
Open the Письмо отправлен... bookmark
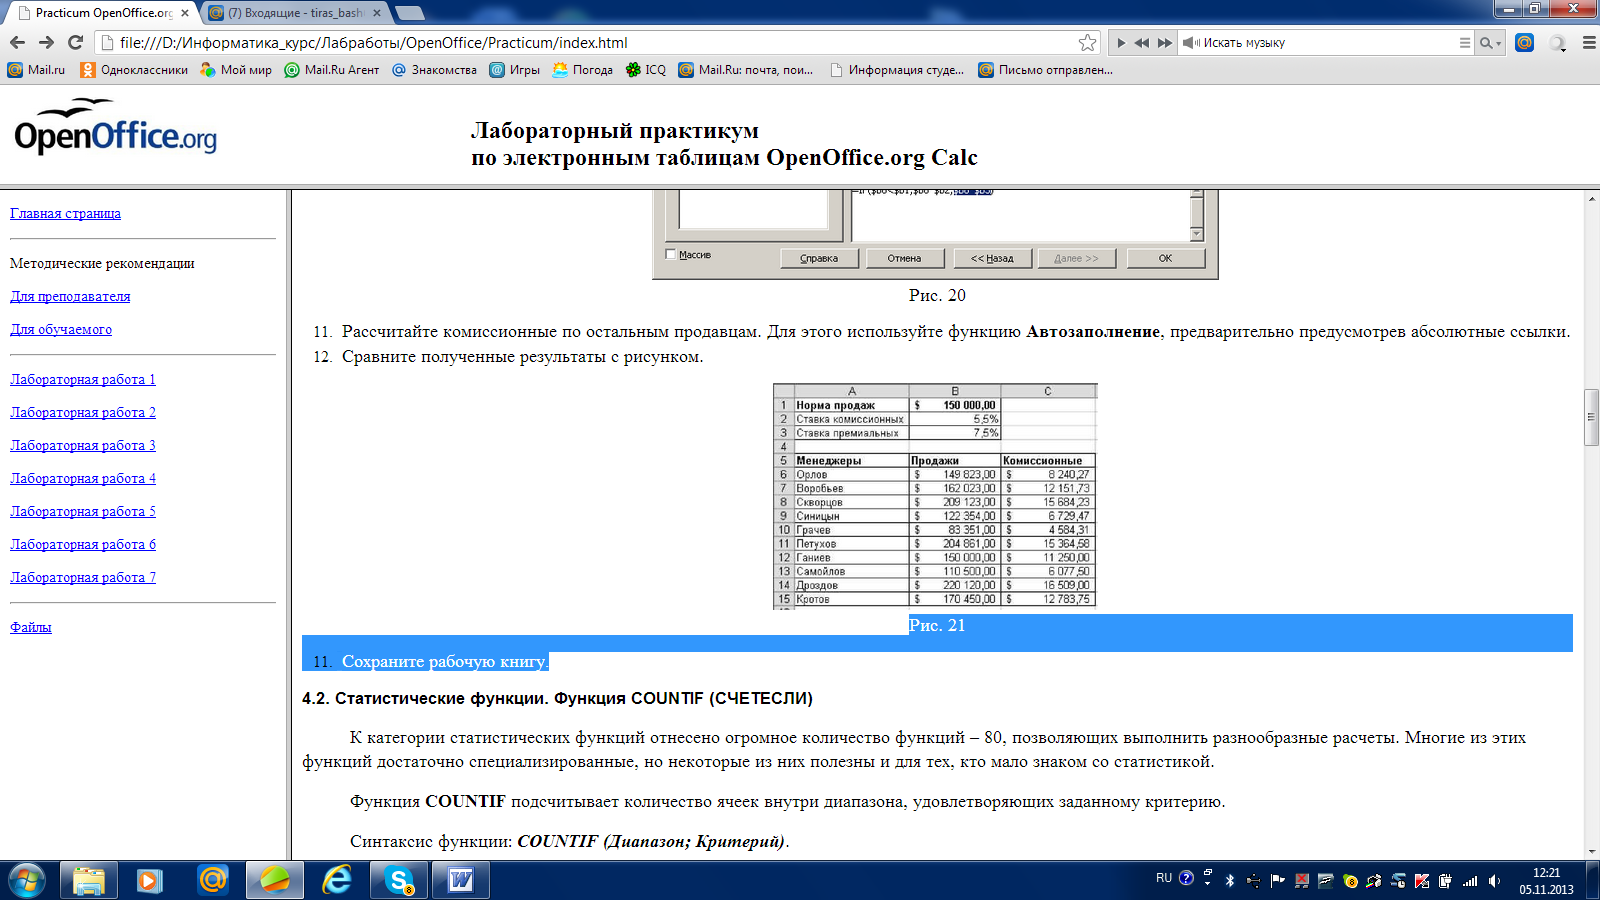[x=1045, y=70]
